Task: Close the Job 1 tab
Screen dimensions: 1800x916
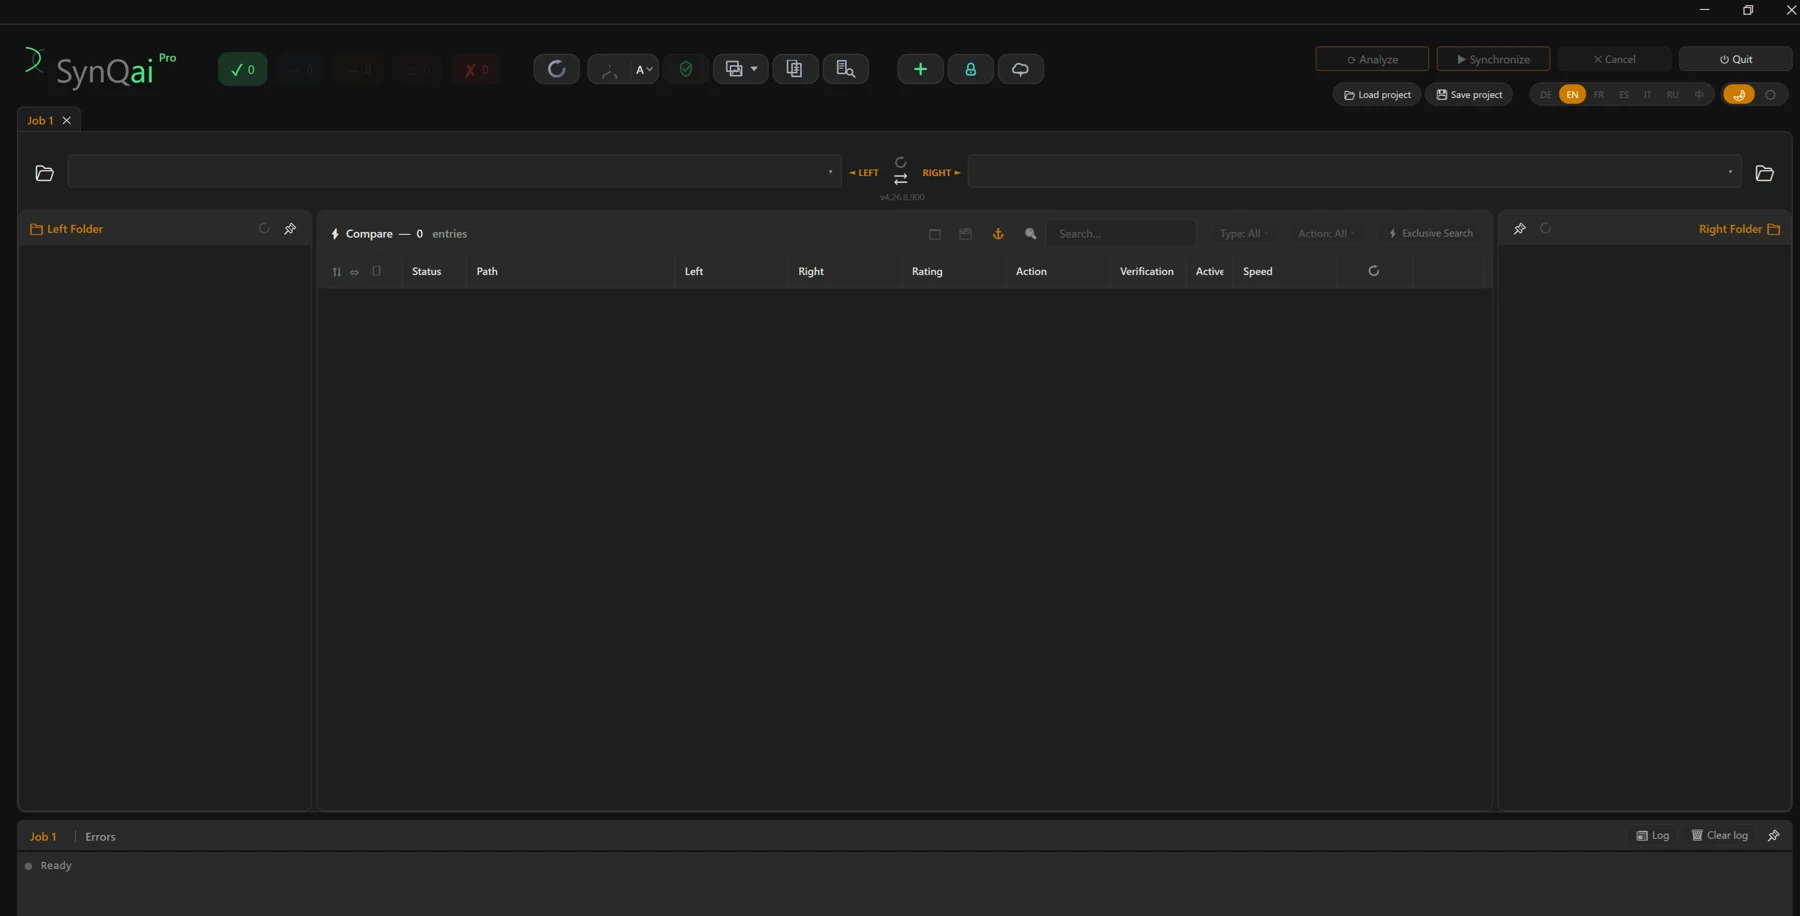Action: (x=67, y=120)
